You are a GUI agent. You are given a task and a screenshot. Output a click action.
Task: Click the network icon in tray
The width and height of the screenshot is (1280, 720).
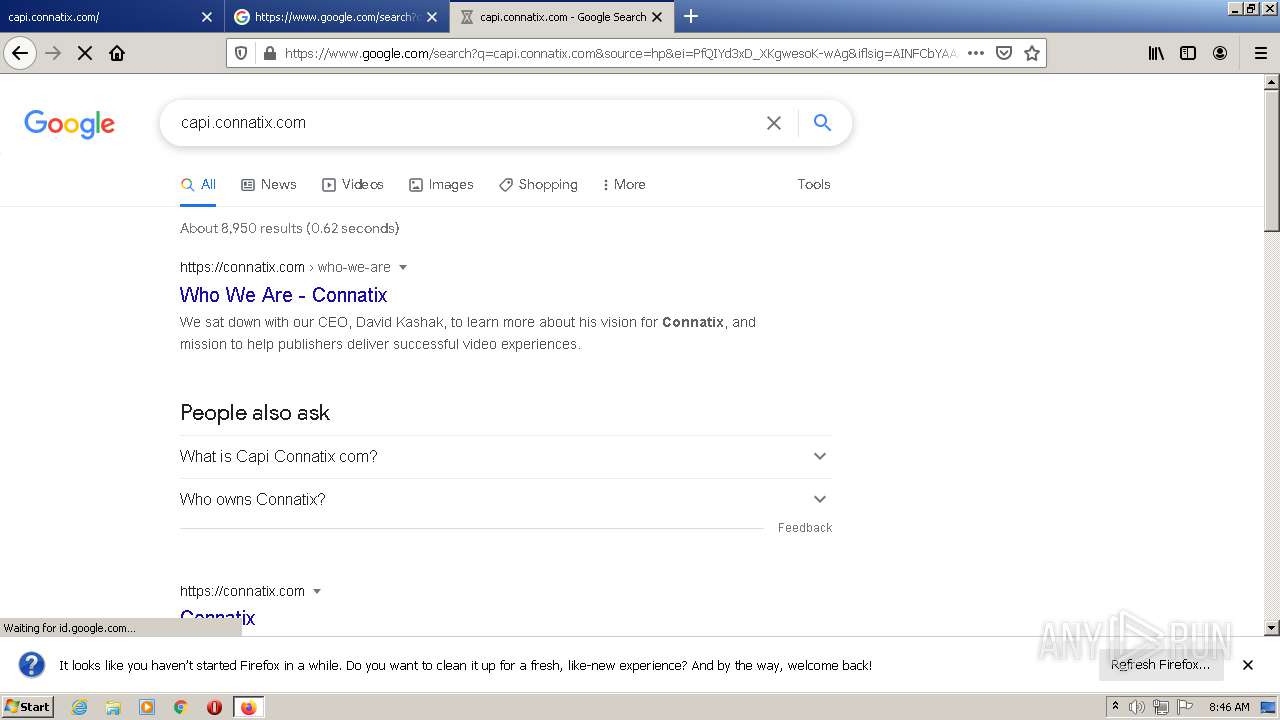pyautogui.click(x=1161, y=707)
